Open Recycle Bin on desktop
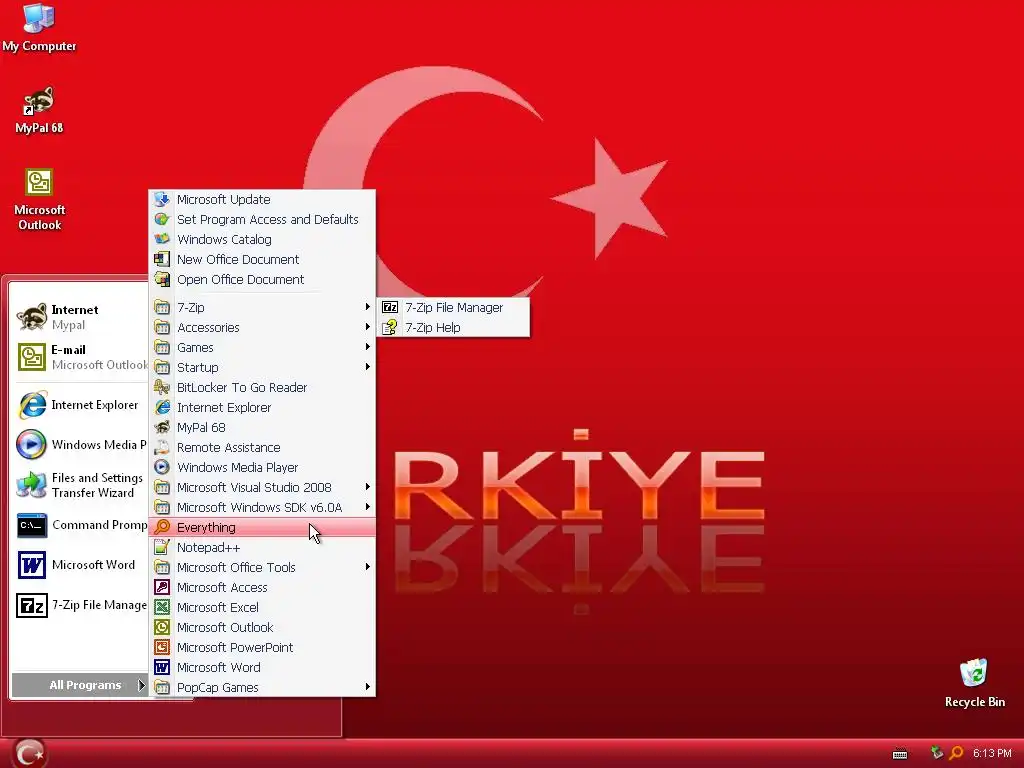The image size is (1024, 768). tap(974, 683)
